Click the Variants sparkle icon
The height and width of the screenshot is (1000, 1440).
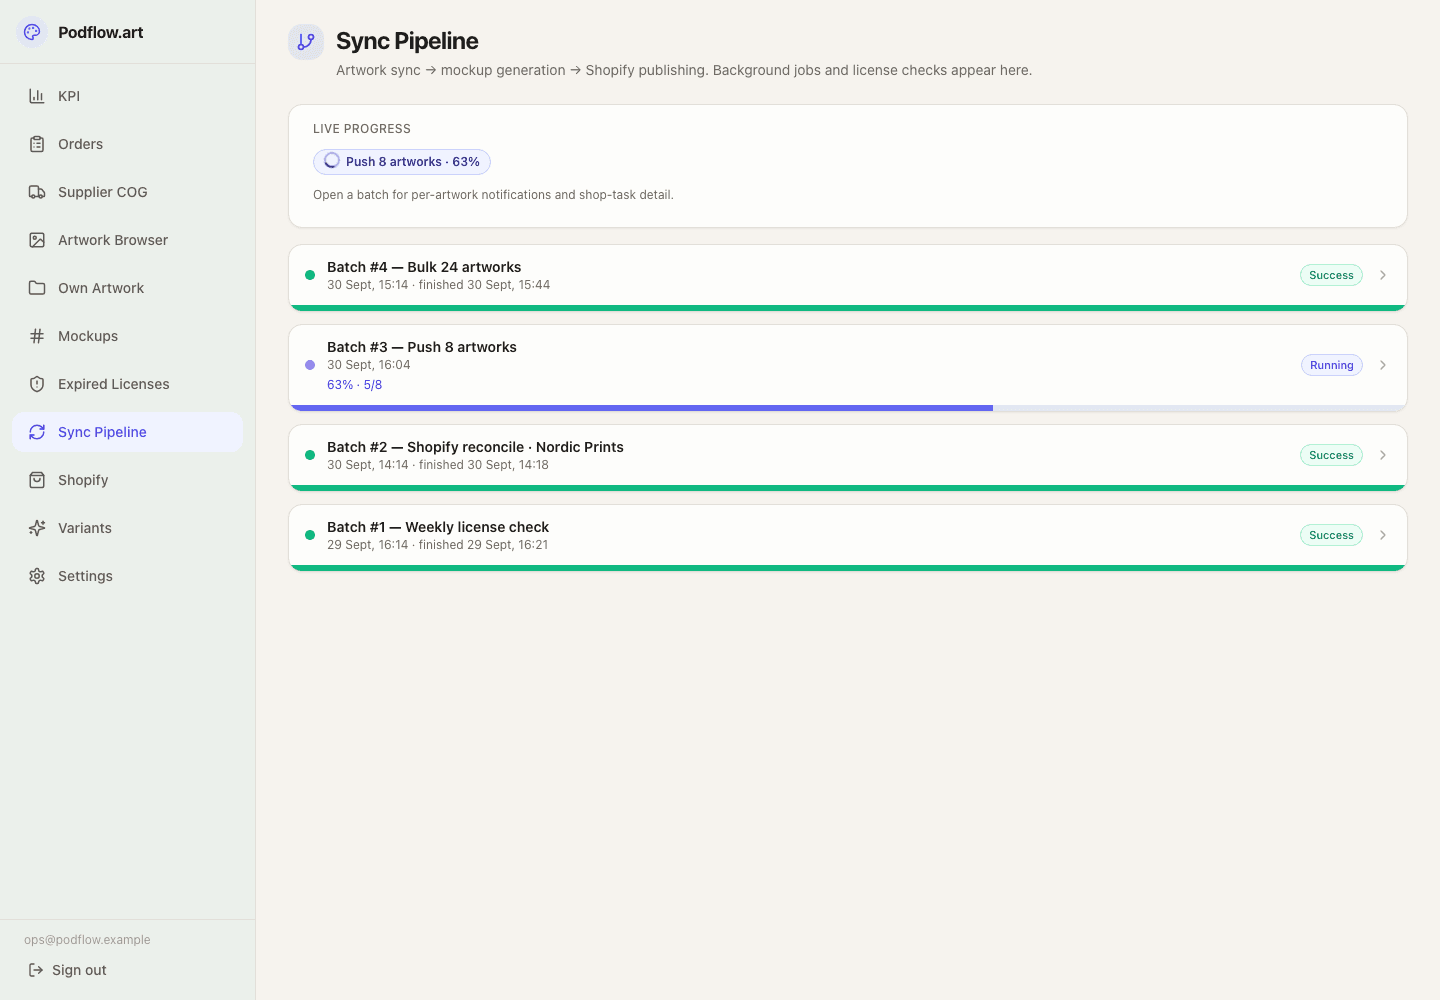click(37, 528)
